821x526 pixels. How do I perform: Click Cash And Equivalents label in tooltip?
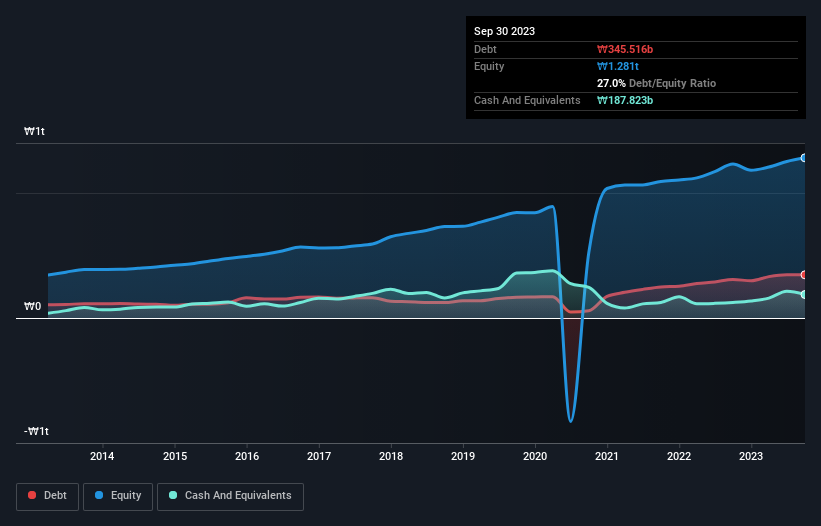pos(527,100)
